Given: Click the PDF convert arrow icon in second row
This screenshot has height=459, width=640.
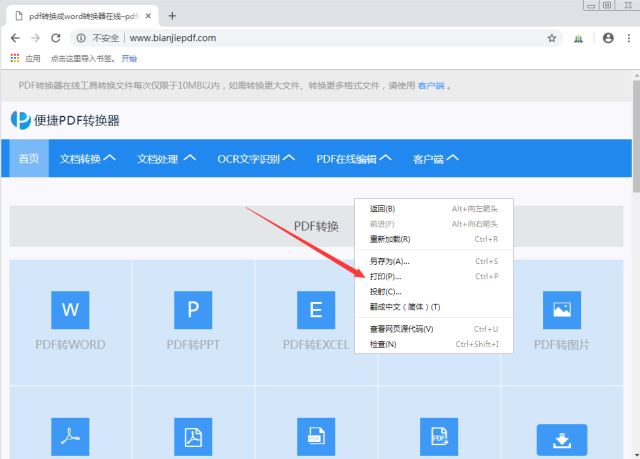Looking at the screenshot, I should coord(439,437).
